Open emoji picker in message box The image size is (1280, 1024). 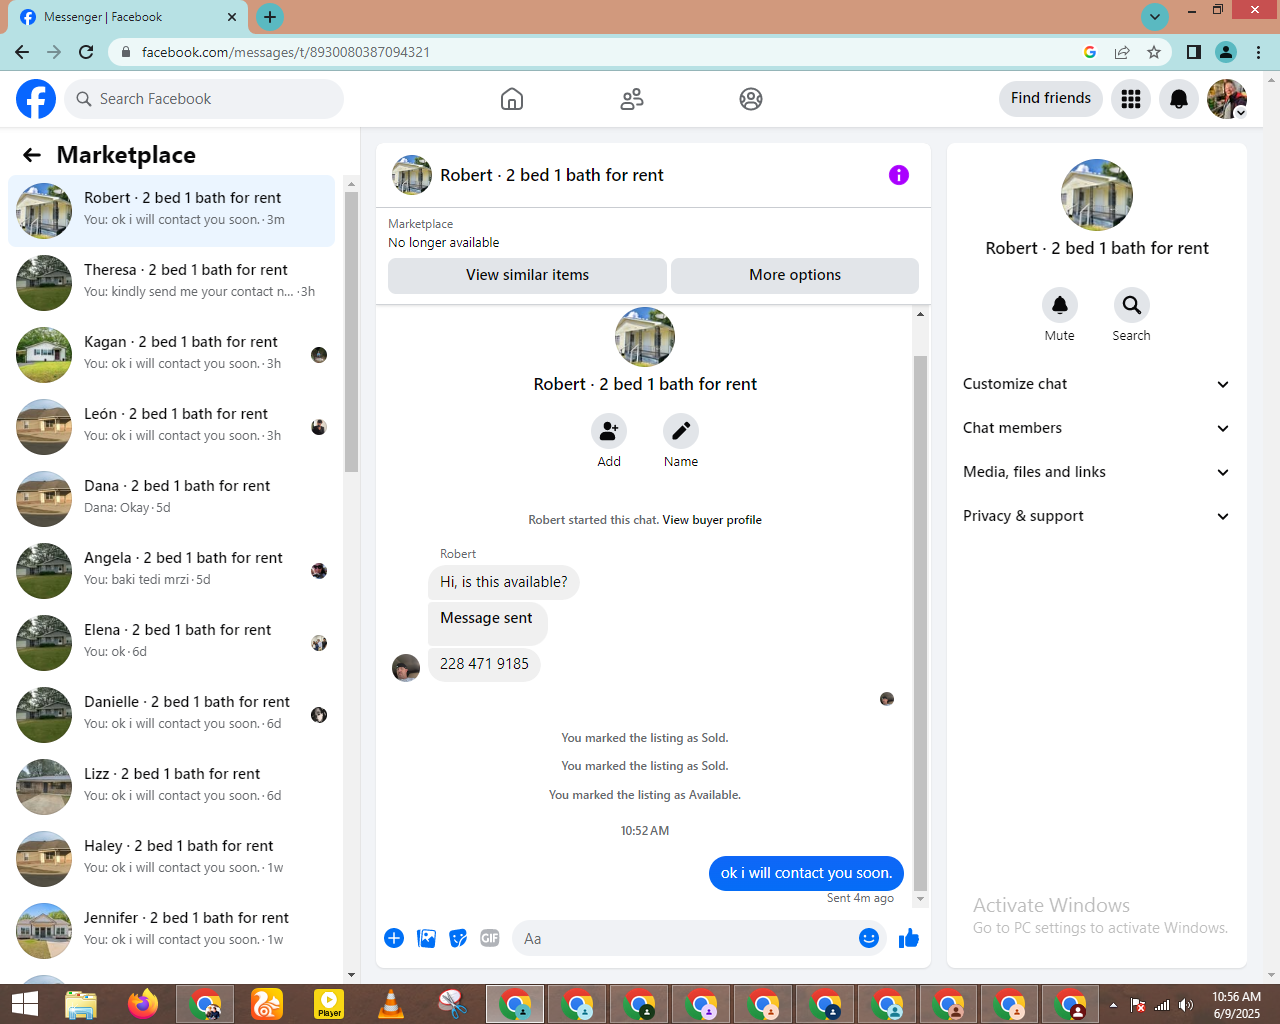point(869,938)
